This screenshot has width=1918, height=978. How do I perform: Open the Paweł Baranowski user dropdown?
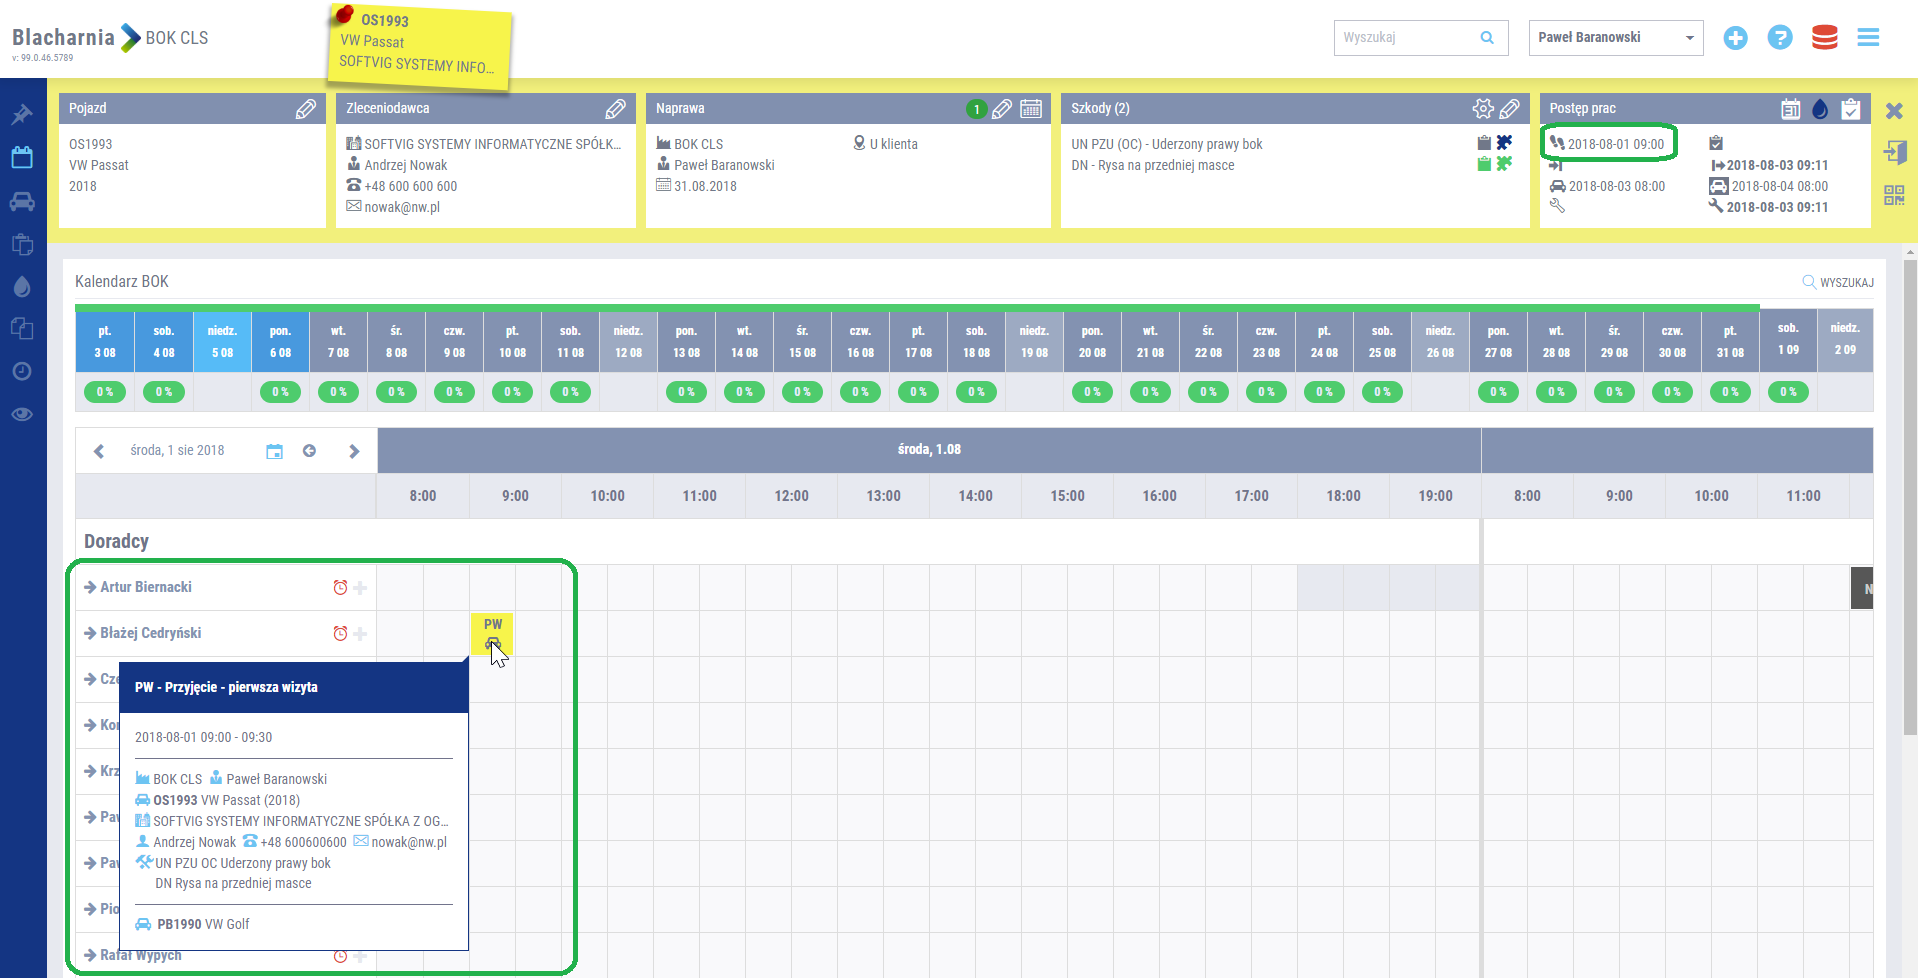tap(1615, 38)
